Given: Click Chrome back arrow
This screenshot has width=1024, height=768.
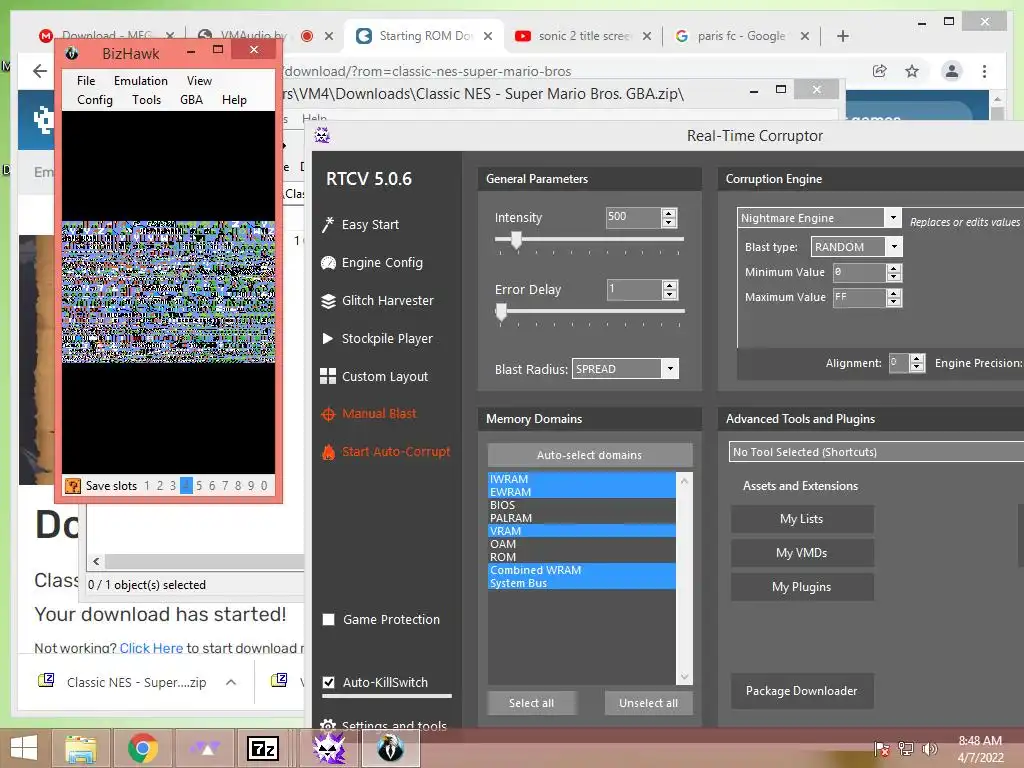Looking at the screenshot, I should click(x=40, y=71).
